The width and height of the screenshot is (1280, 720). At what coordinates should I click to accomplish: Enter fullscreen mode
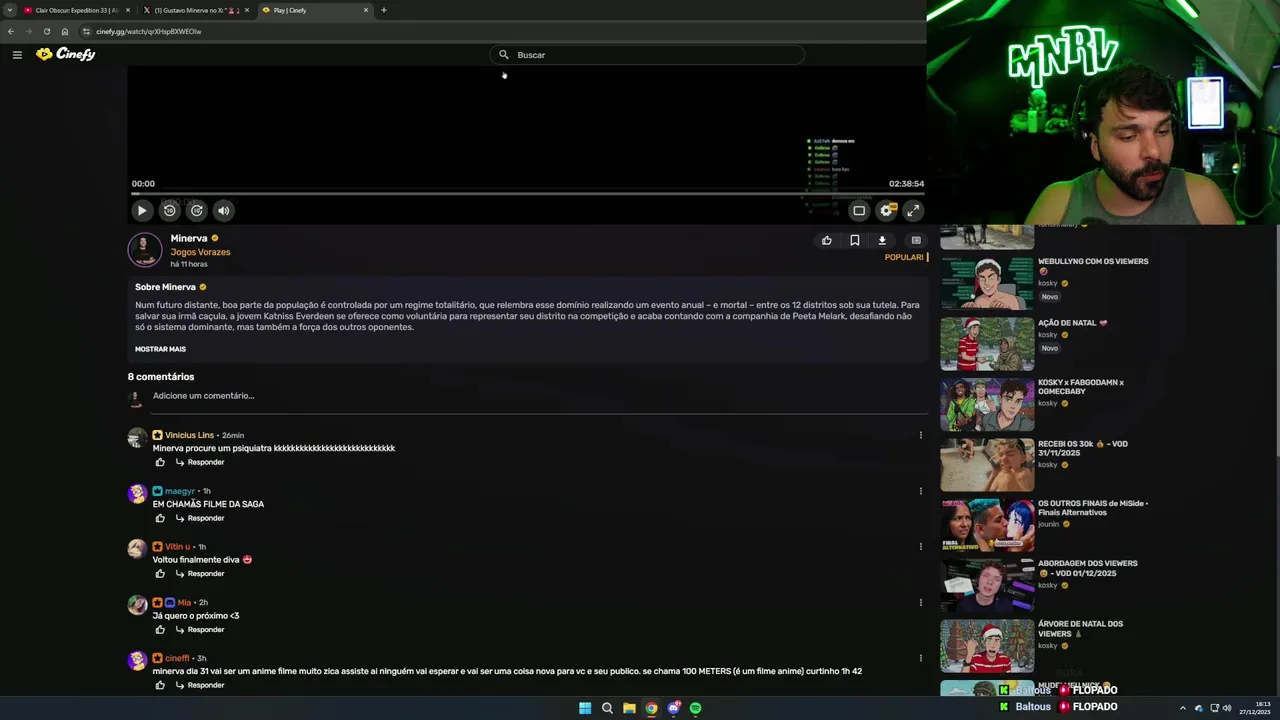(913, 210)
